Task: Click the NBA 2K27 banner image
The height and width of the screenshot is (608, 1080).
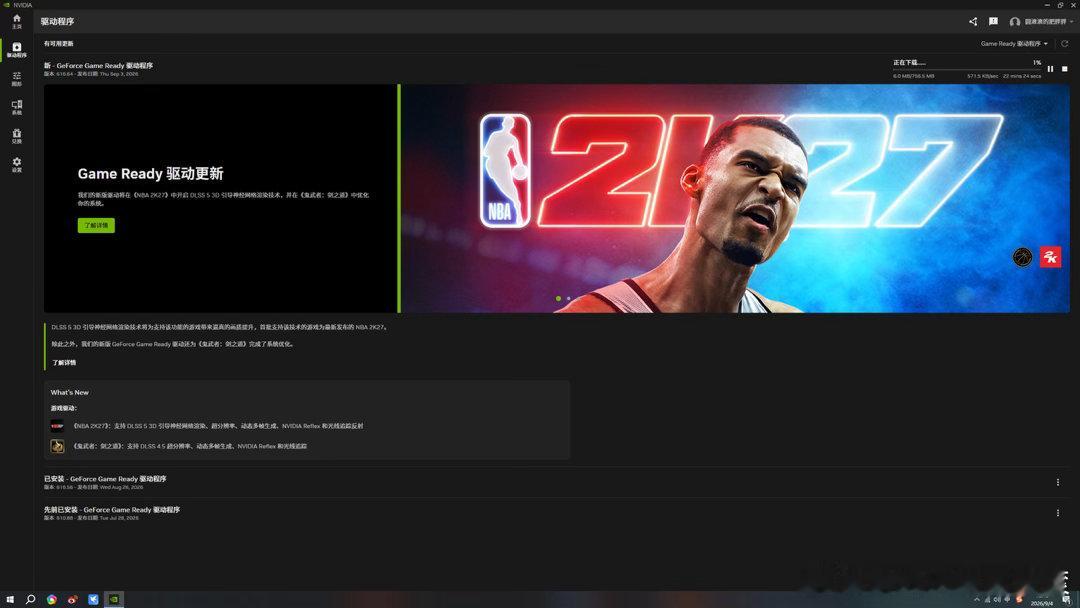Action: 735,198
